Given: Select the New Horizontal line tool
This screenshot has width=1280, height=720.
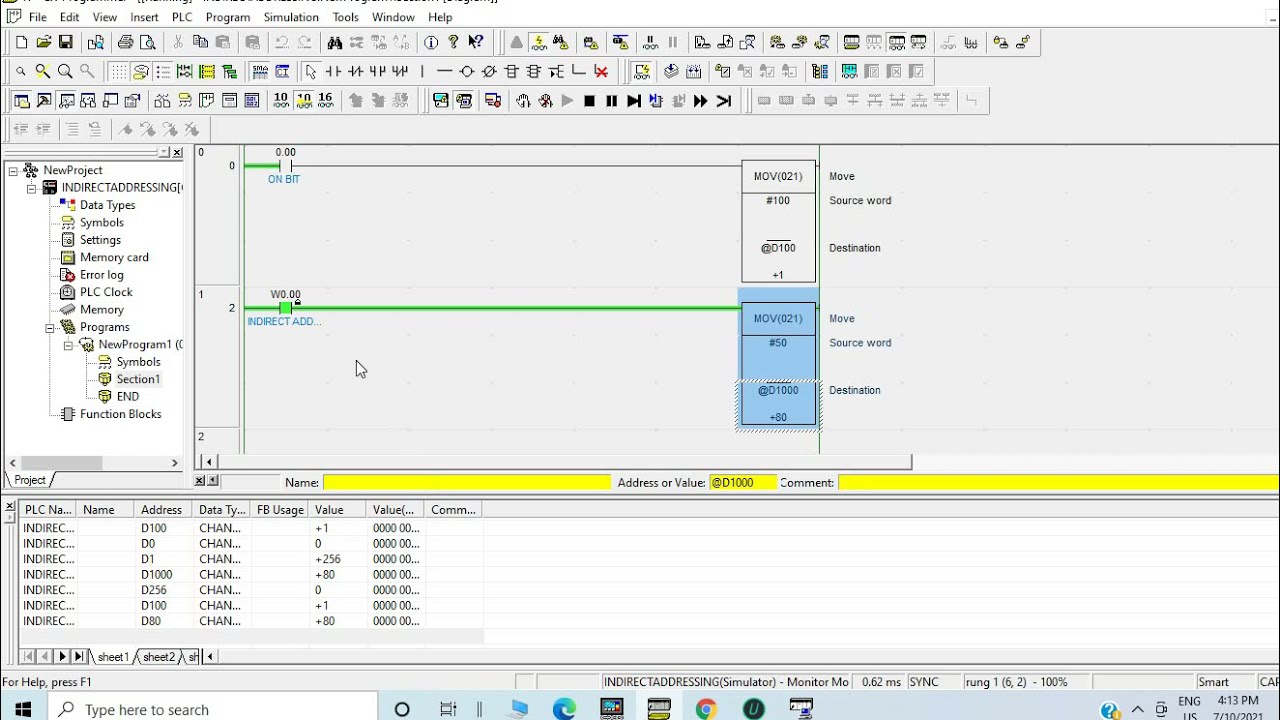Looking at the screenshot, I should 444,71.
